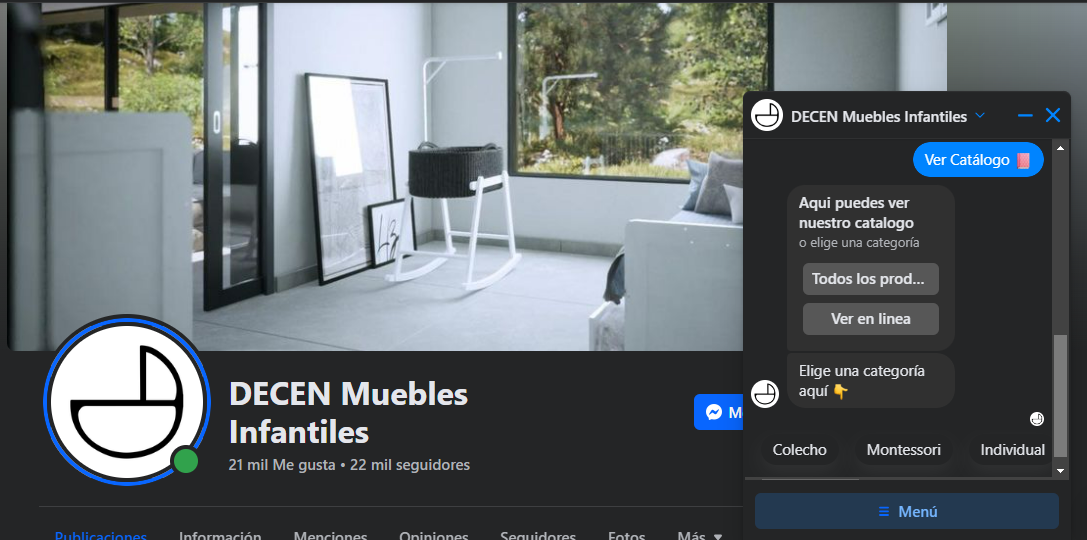Viewport: 1087px width, 540px height.
Task: Click the chat scrollbar up arrow
Action: pos(1060,148)
